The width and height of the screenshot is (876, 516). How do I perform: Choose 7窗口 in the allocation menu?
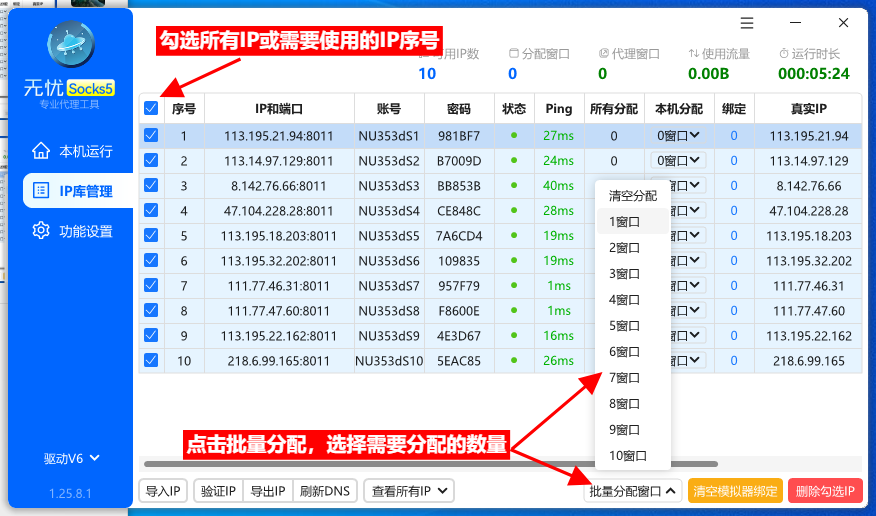632,378
